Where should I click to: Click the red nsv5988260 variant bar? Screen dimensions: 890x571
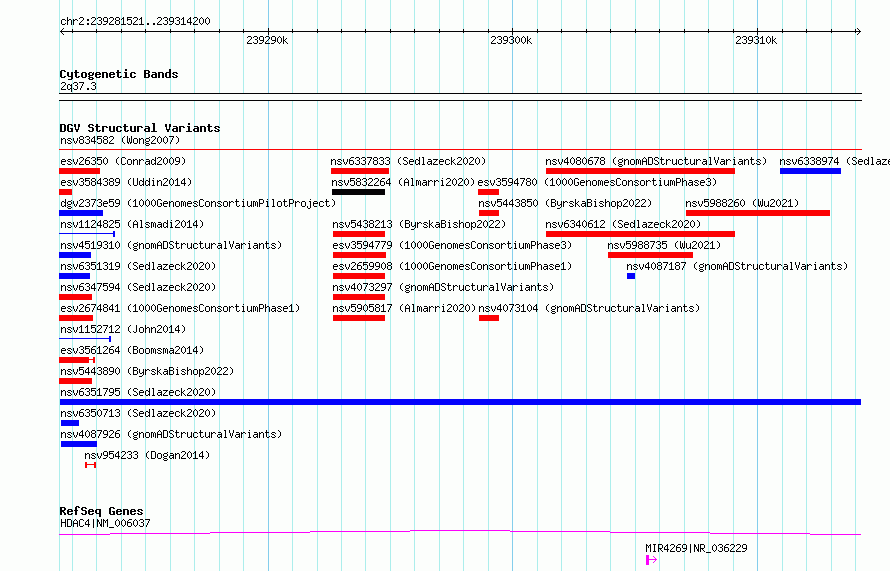(x=758, y=213)
